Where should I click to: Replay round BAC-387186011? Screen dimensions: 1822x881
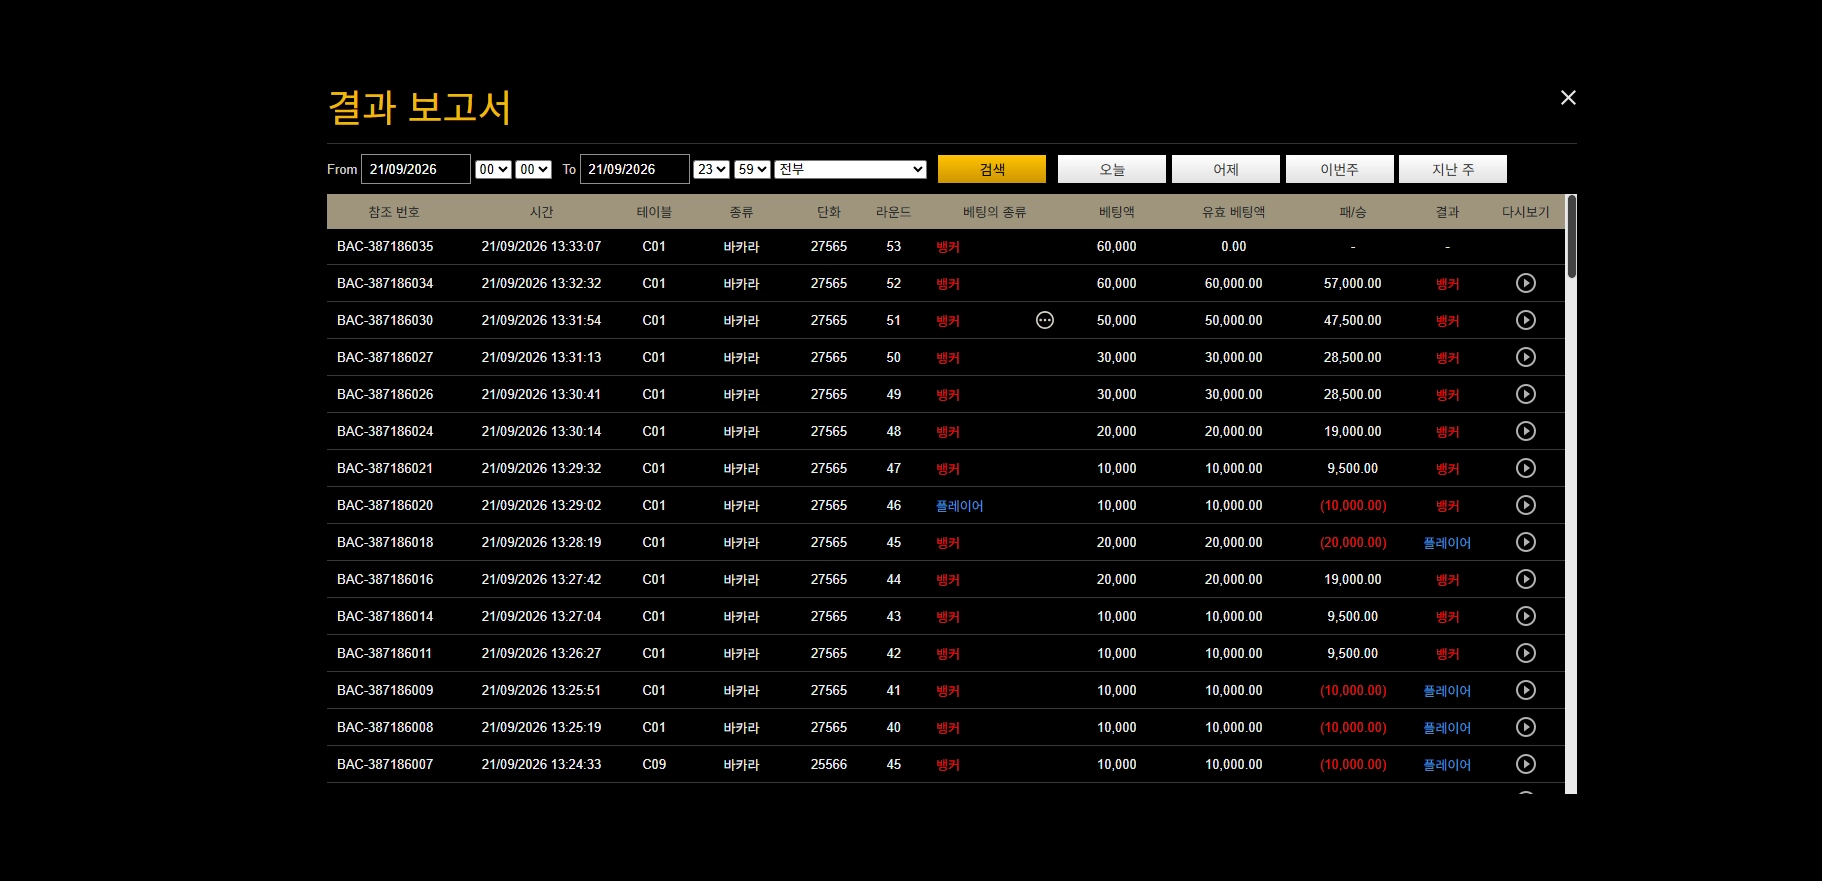tap(1525, 653)
